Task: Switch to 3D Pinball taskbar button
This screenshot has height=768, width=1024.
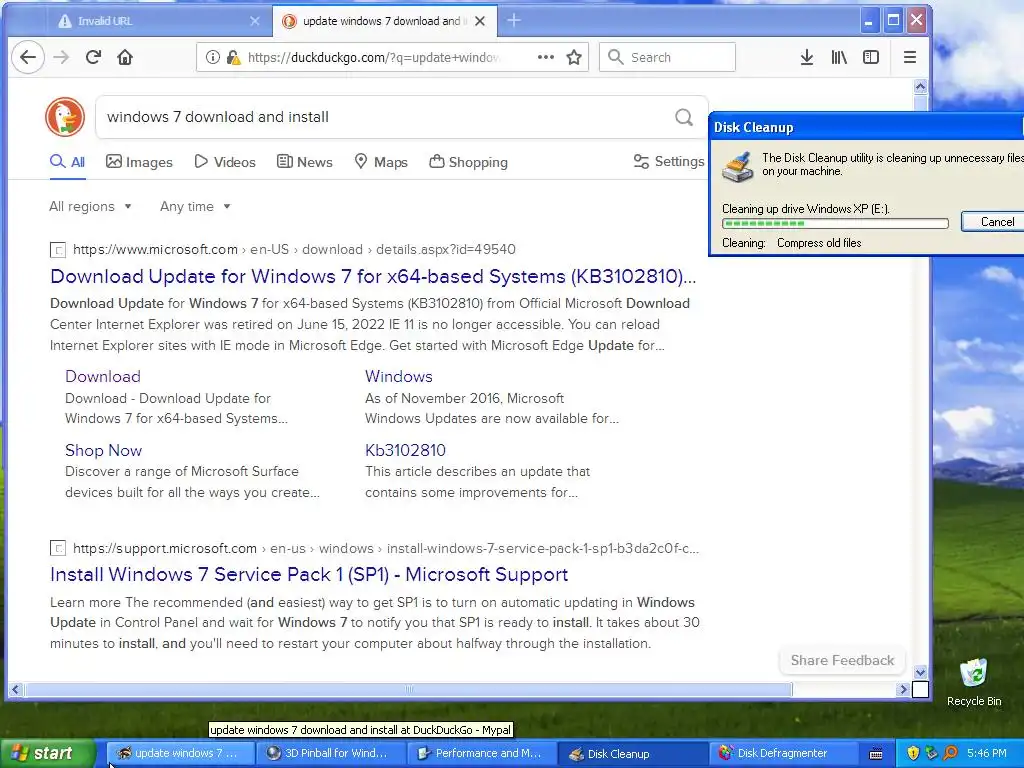Action: pos(330,753)
